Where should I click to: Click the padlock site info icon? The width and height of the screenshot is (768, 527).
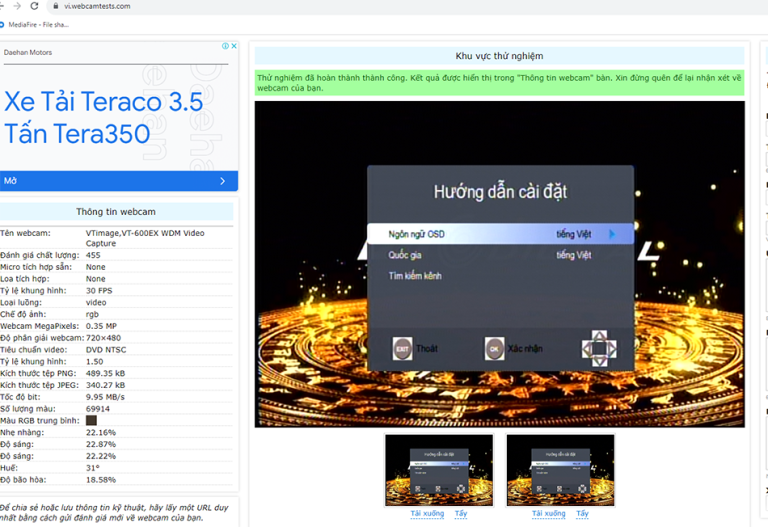click(x=55, y=6)
